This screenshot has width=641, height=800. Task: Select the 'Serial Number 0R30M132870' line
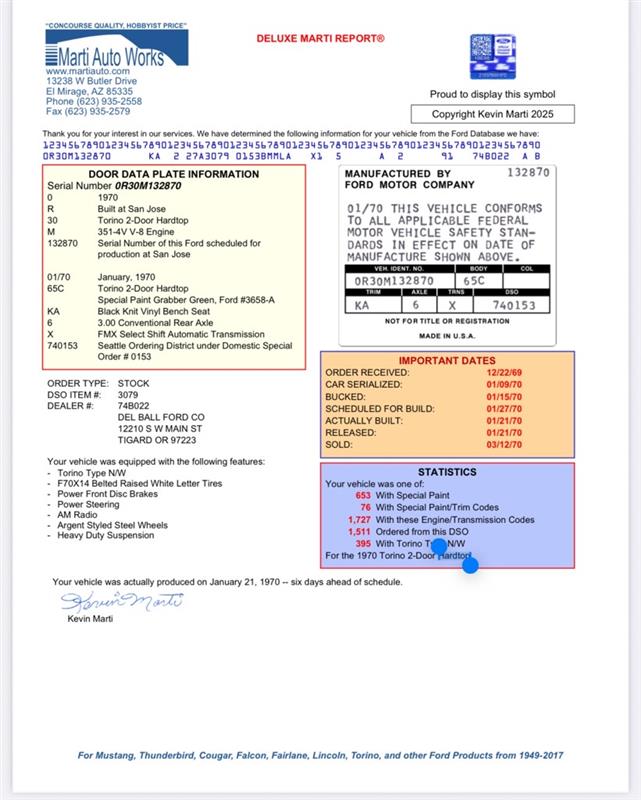tap(114, 186)
